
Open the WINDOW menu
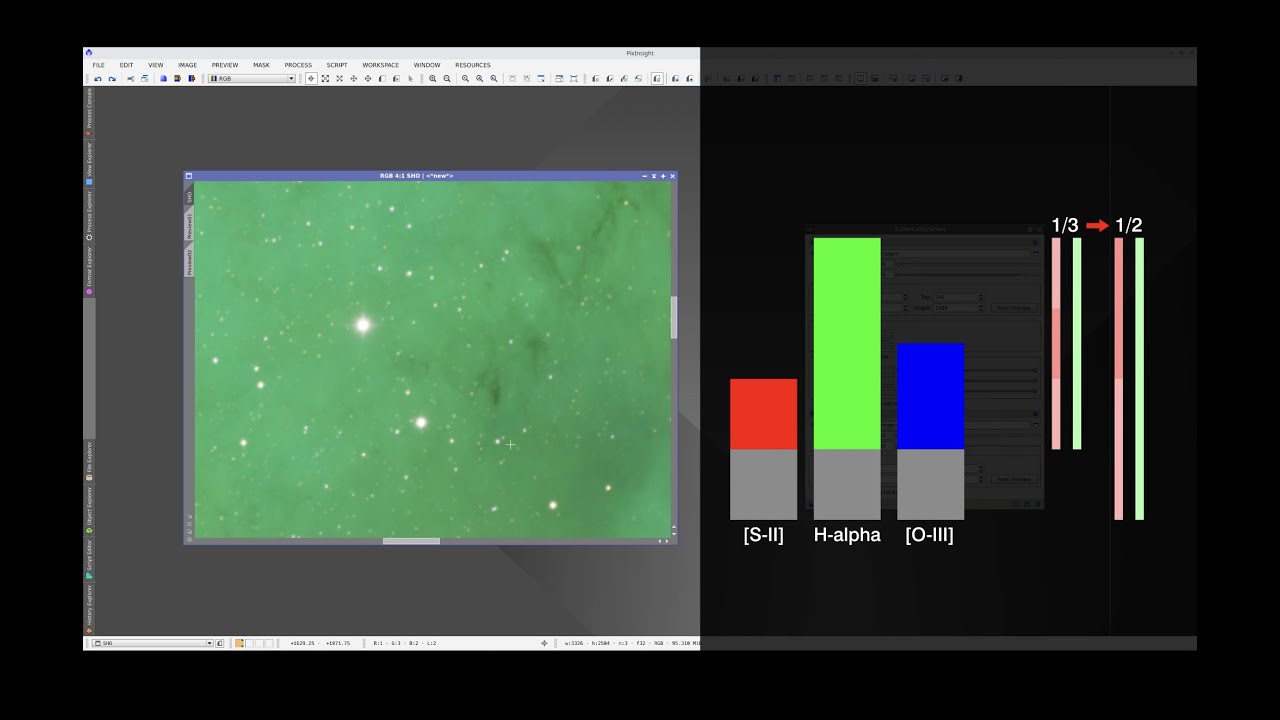coord(427,65)
